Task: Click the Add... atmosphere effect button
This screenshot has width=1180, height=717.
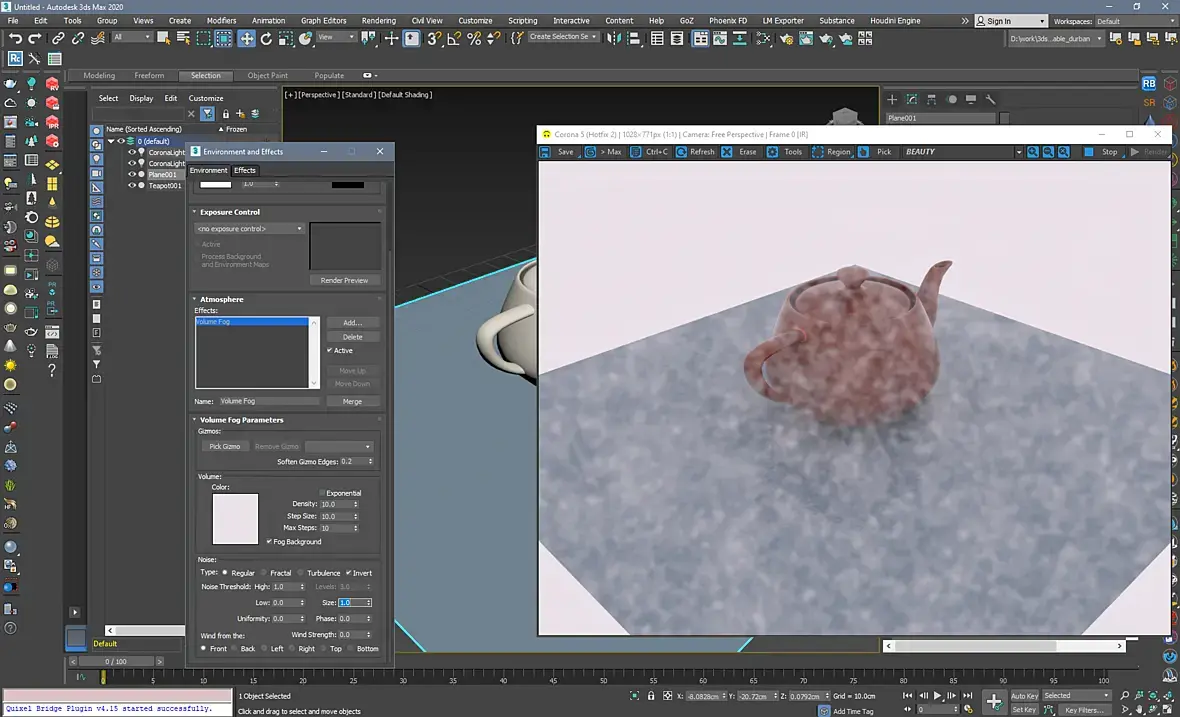Action: (x=352, y=323)
